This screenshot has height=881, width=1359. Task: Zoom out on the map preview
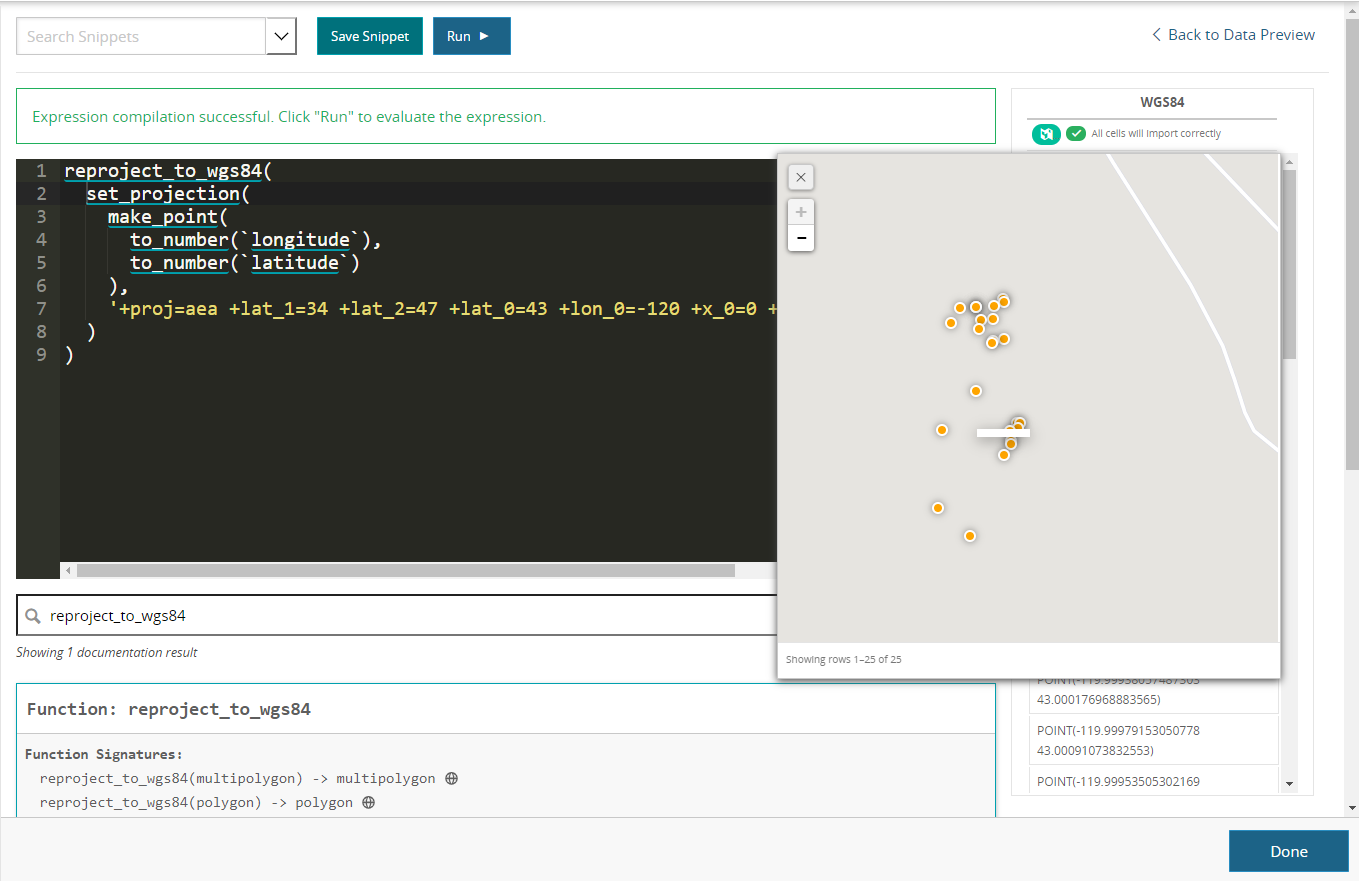[x=800, y=238]
